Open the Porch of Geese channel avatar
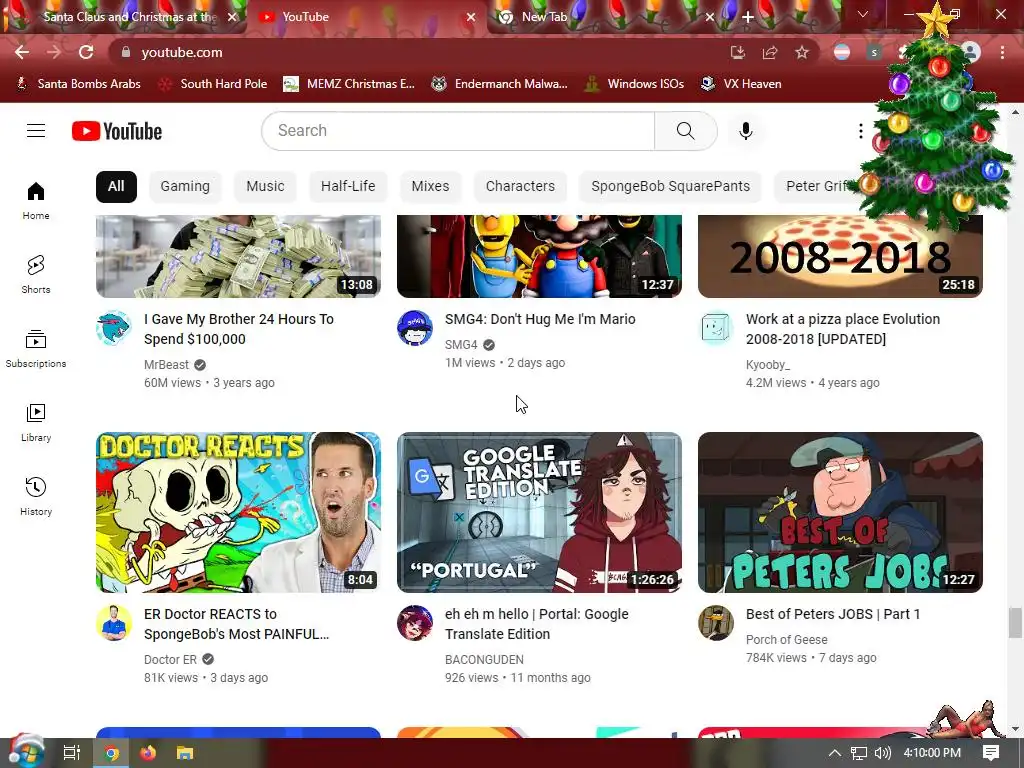The image size is (1024, 768). (716, 622)
